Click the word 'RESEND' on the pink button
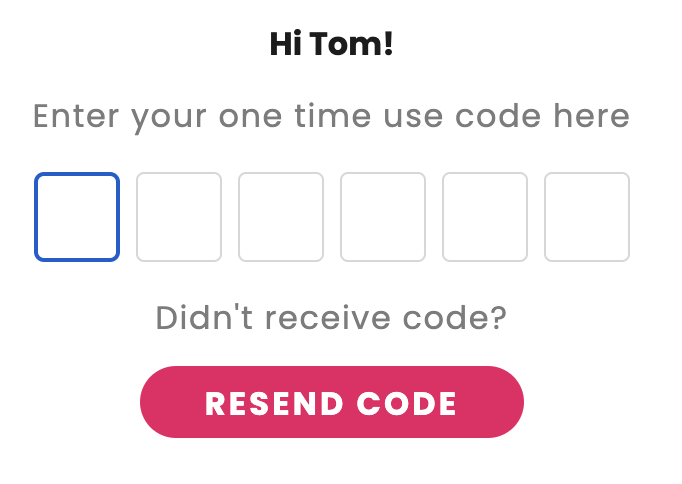This screenshot has width=682, height=484. pos(274,404)
